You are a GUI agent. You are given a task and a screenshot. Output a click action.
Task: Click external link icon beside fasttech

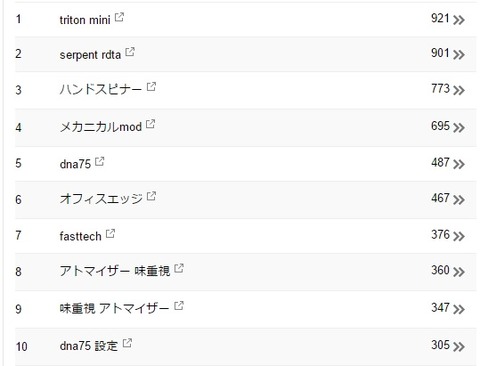pos(110,234)
